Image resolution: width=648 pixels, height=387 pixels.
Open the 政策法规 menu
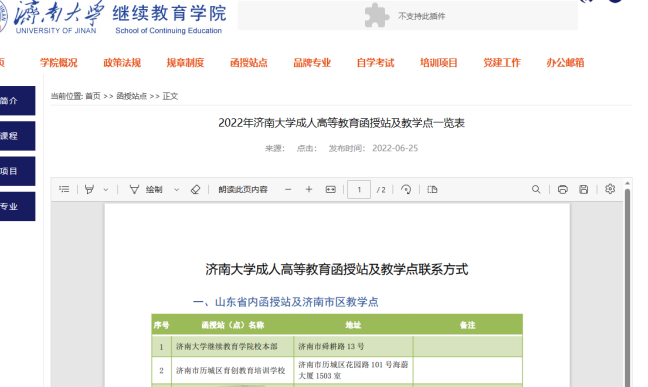(122, 63)
